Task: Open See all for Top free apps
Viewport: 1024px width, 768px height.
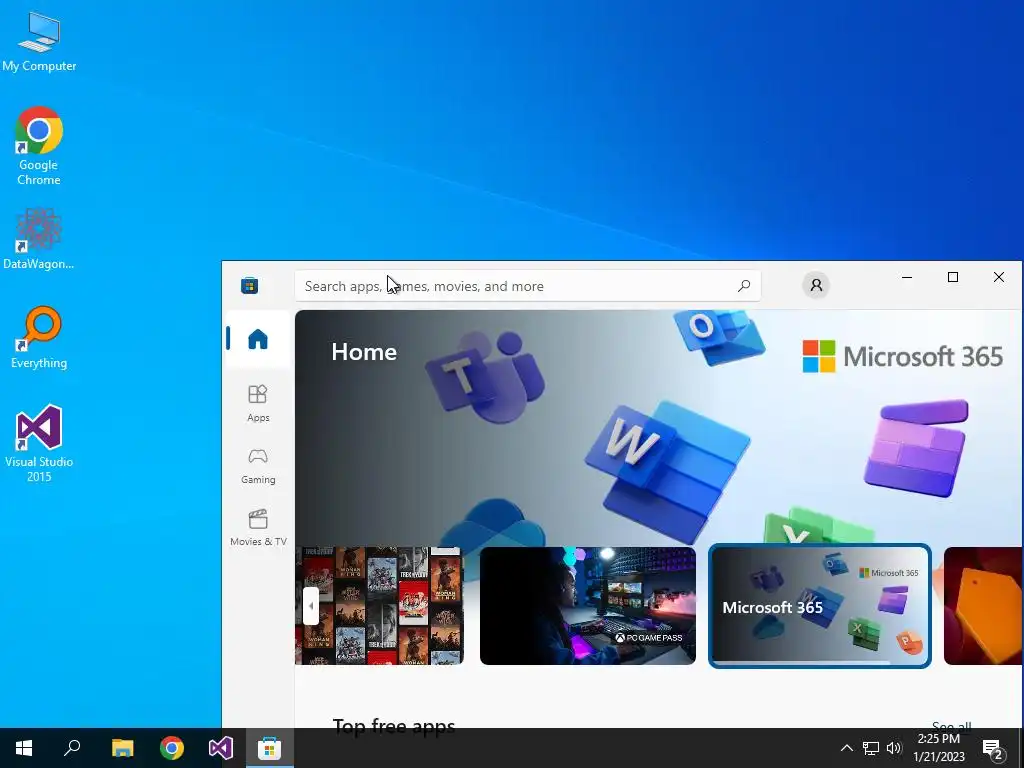Action: tap(951, 726)
